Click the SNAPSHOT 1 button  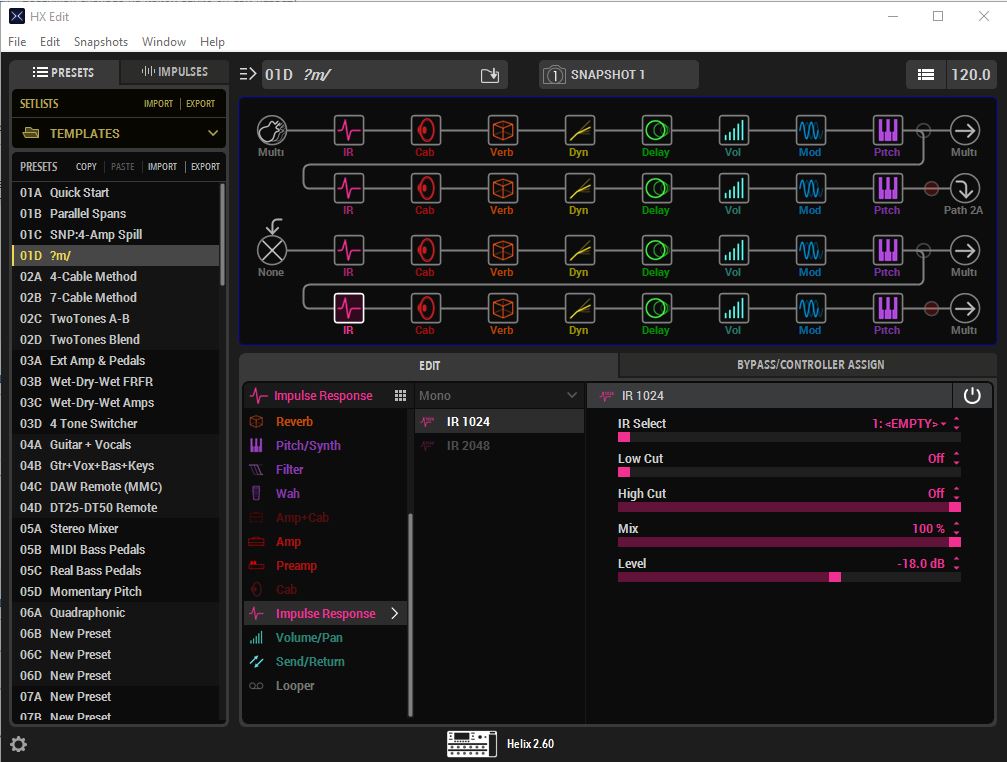click(x=618, y=74)
